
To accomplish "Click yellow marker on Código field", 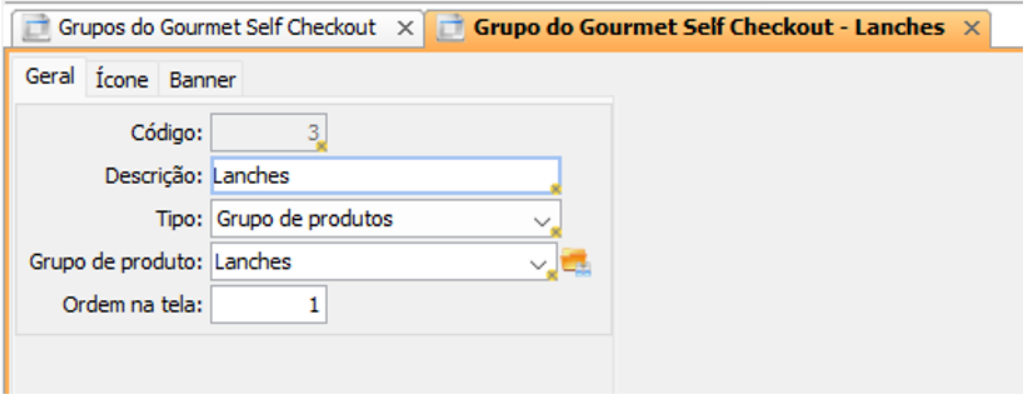I will 321,146.
